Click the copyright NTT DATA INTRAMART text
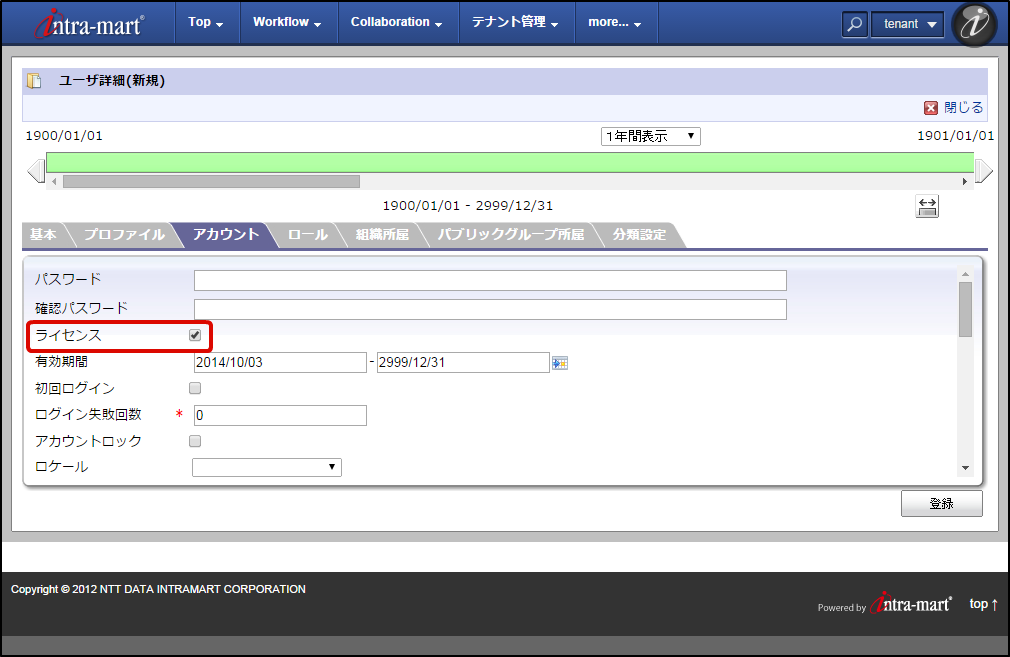Image resolution: width=1010 pixels, height=657 pixels. (x=158, y=589)
